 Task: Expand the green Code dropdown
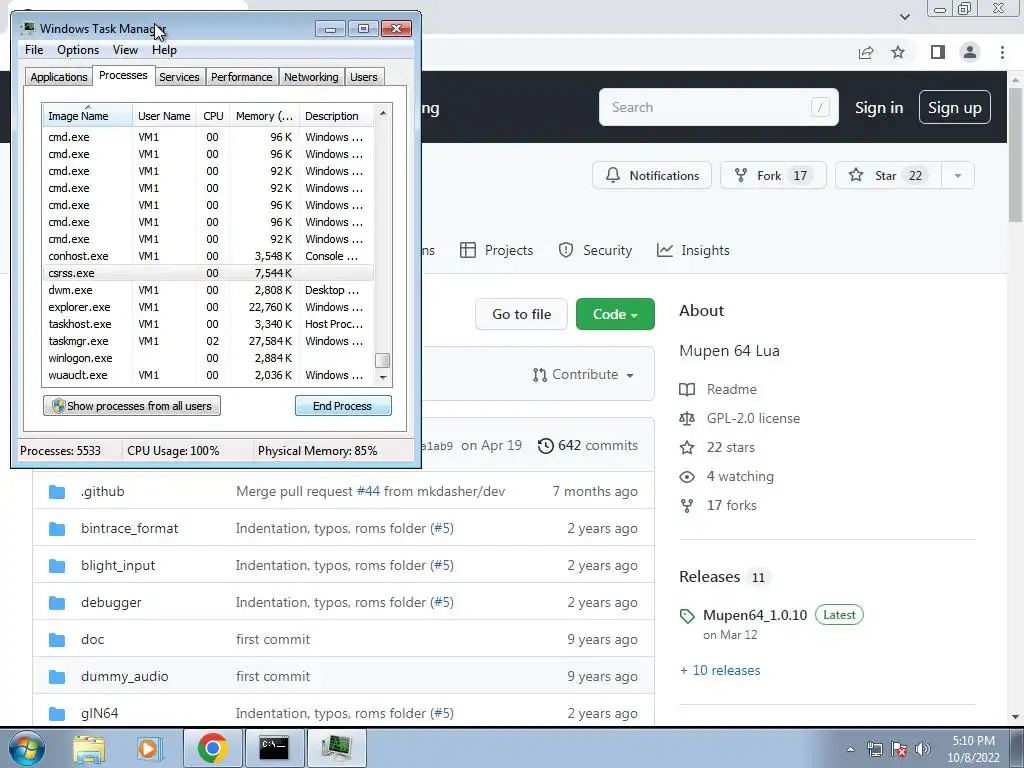coord(615,314)
